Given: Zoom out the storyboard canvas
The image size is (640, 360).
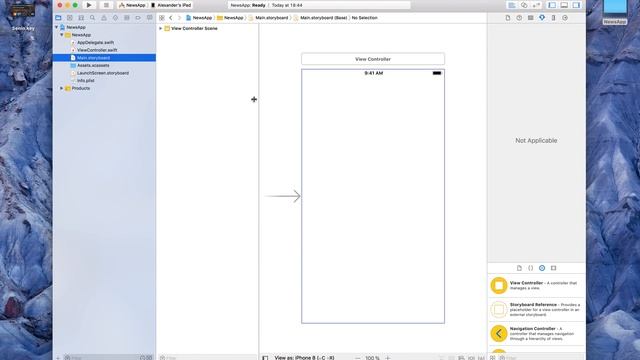Looking at the screenshot, I should [x=358, y=358].
